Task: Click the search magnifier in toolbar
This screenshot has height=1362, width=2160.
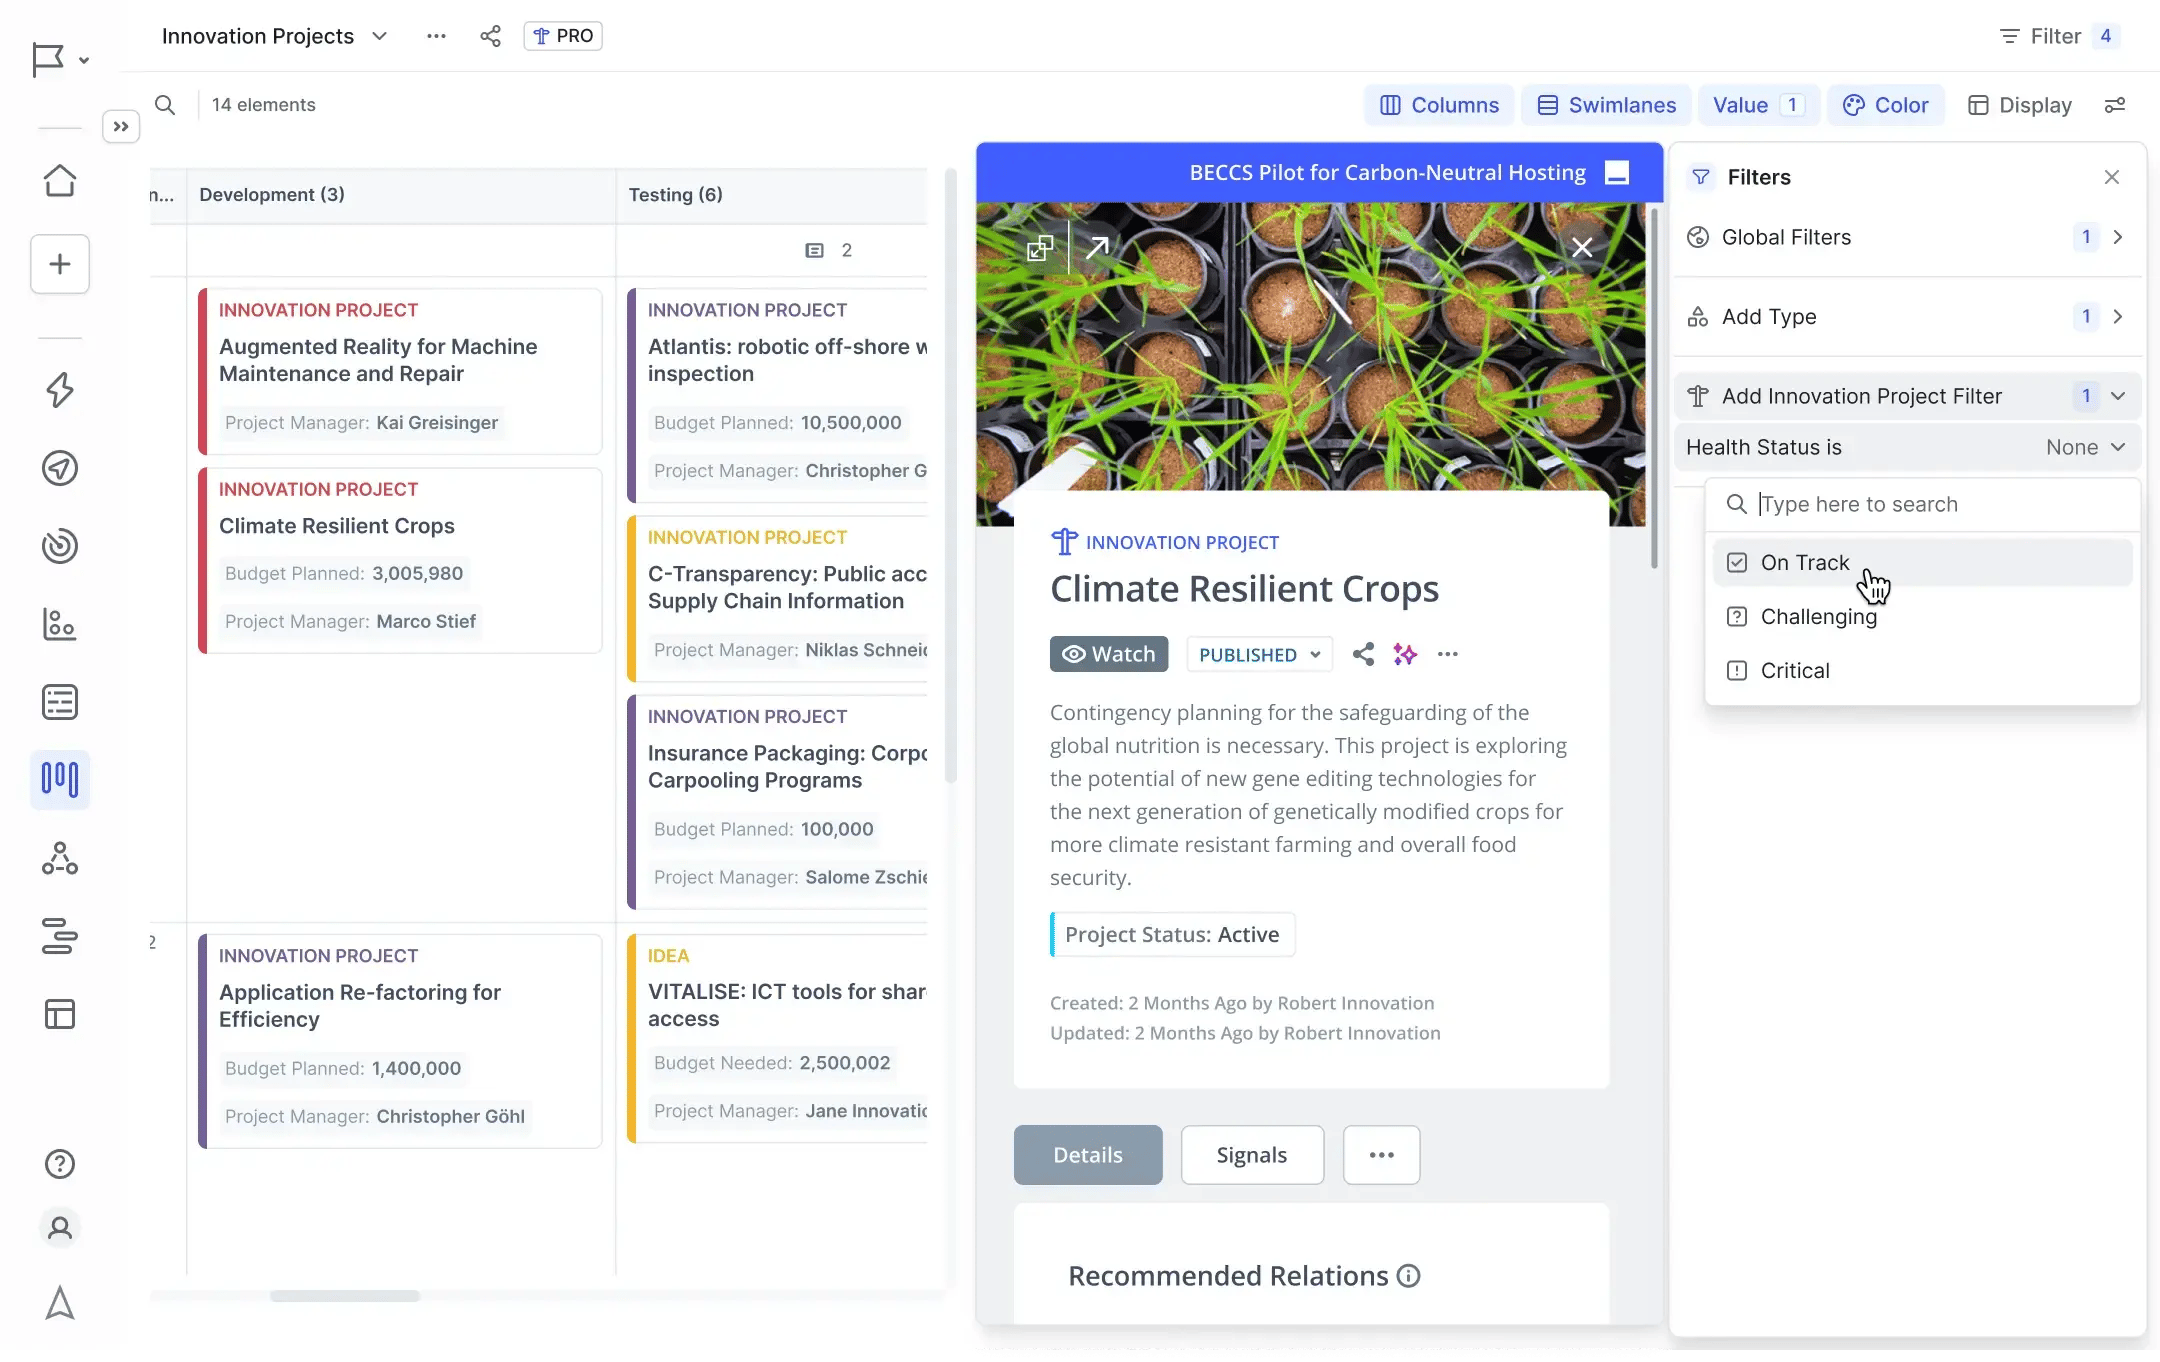Action: tap(165, 105)
